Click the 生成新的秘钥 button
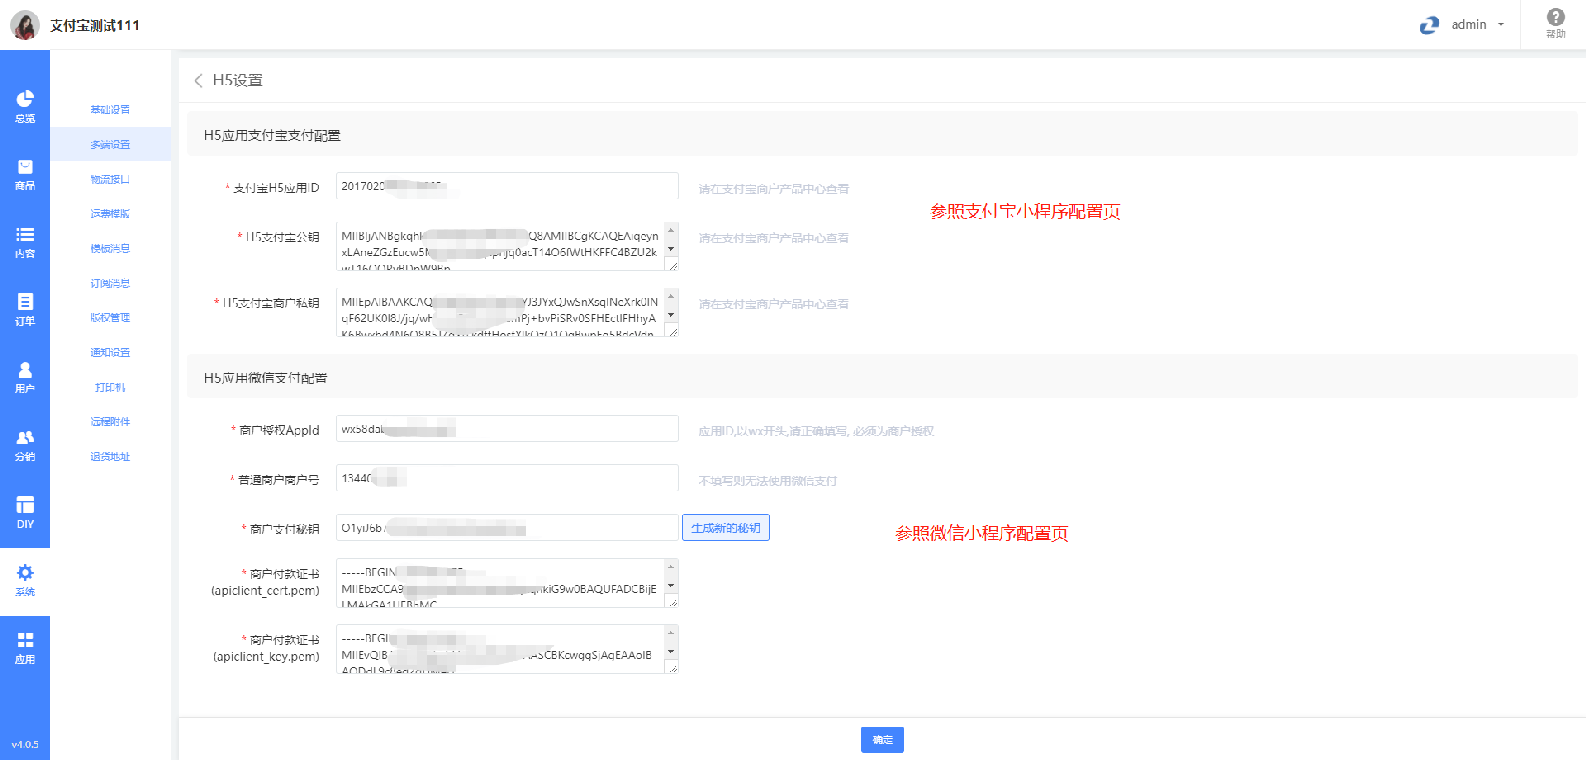 [x=726, y=528]
